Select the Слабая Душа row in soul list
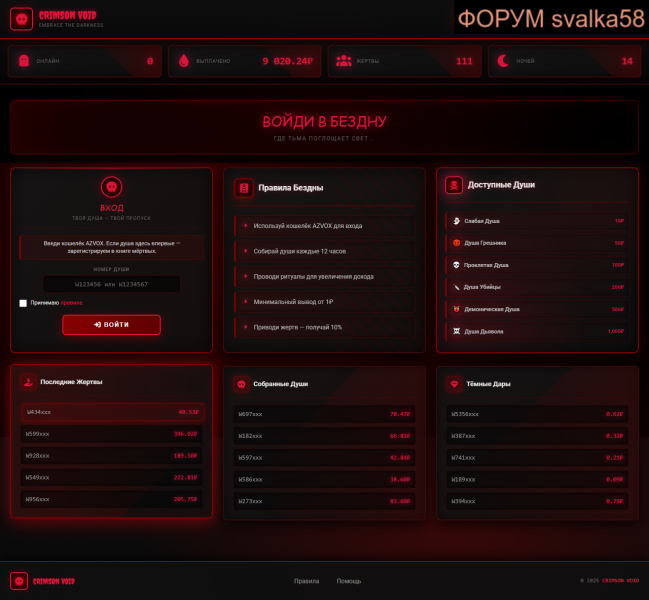 click(537, 221)
